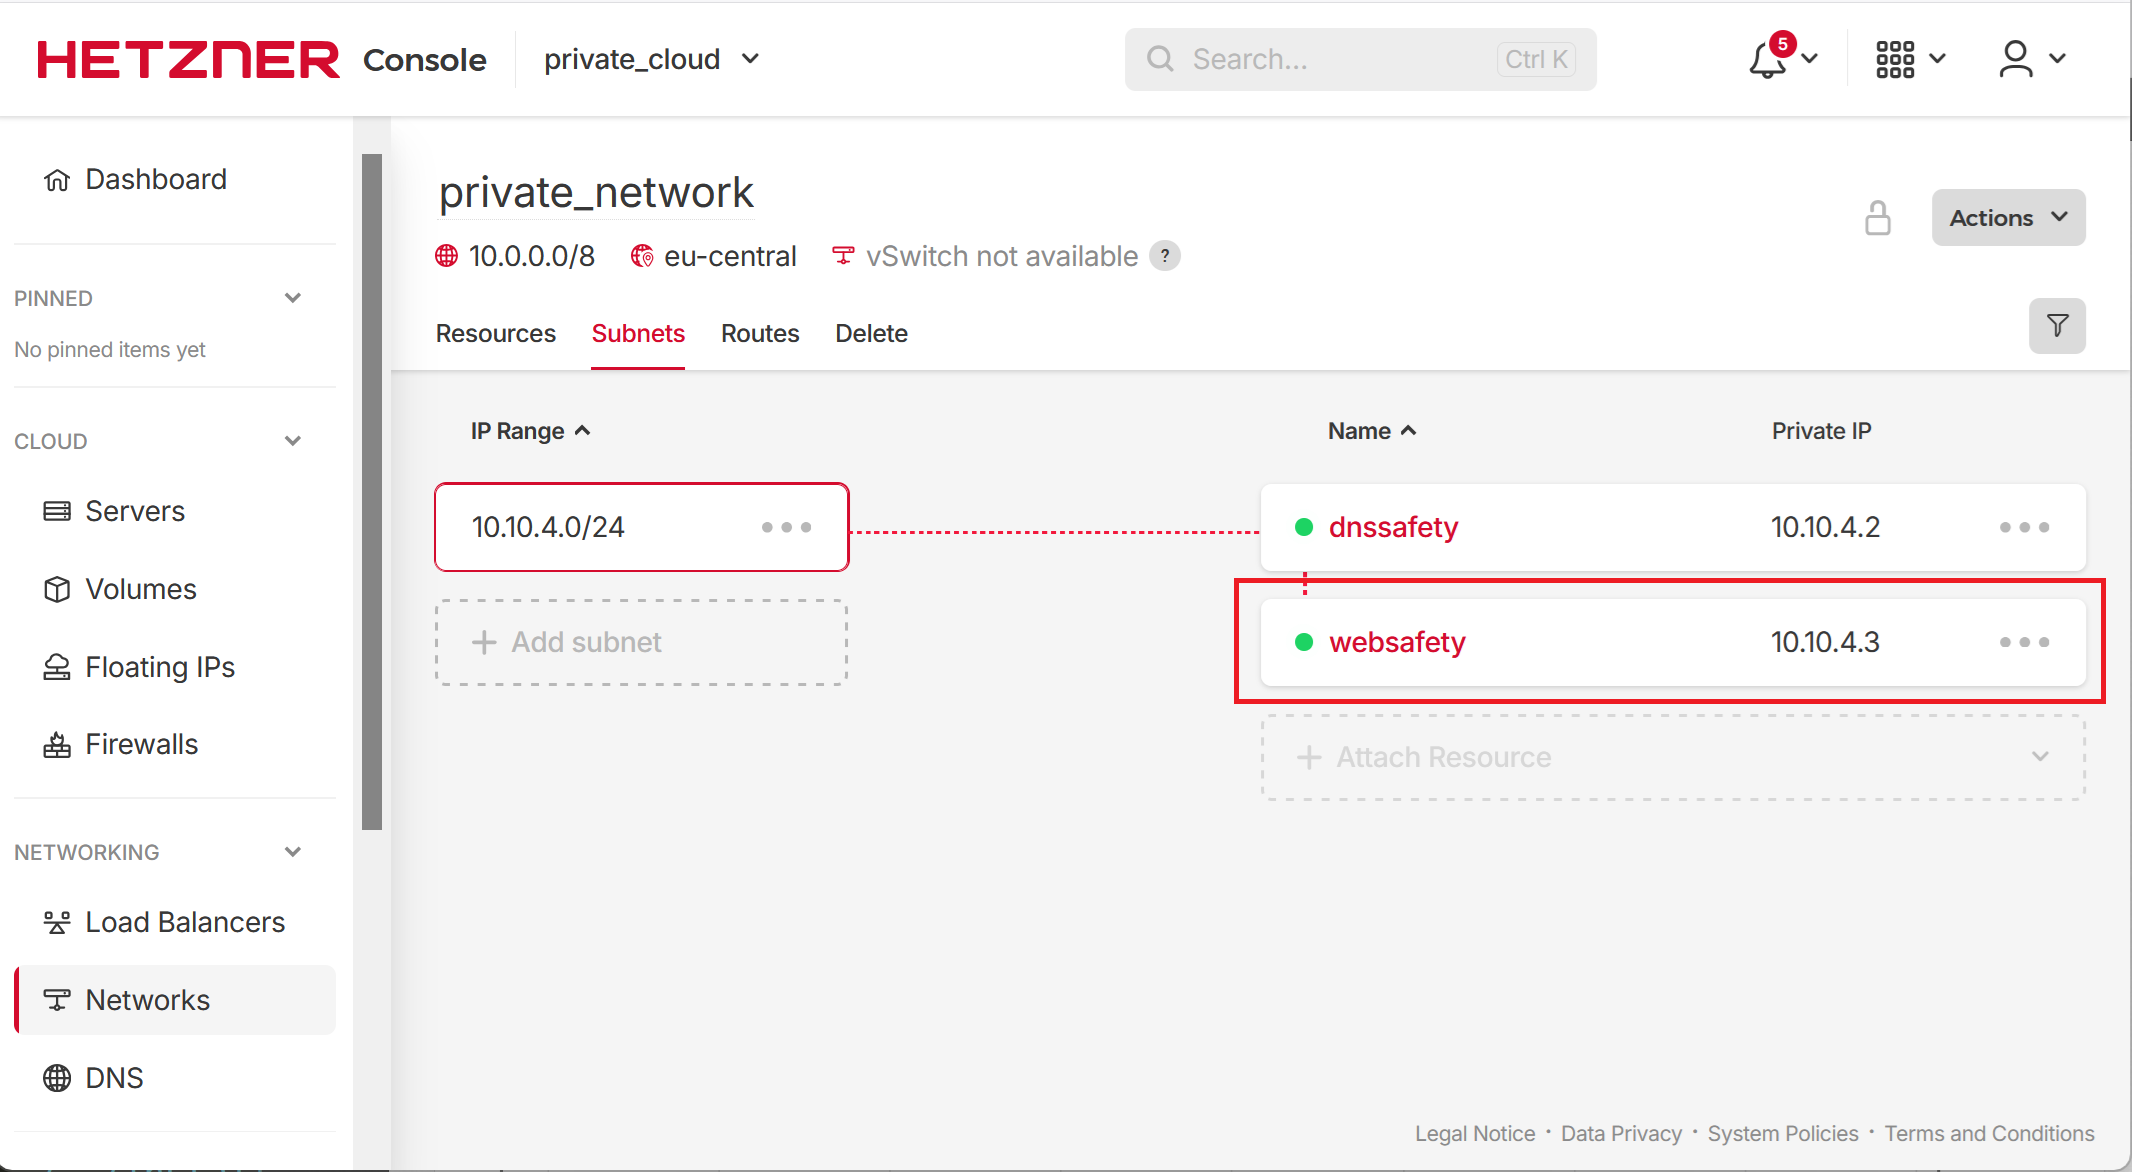2132x1172 pixels.
Task: Click the Floating IPs icon
Action: pos(57,667)
